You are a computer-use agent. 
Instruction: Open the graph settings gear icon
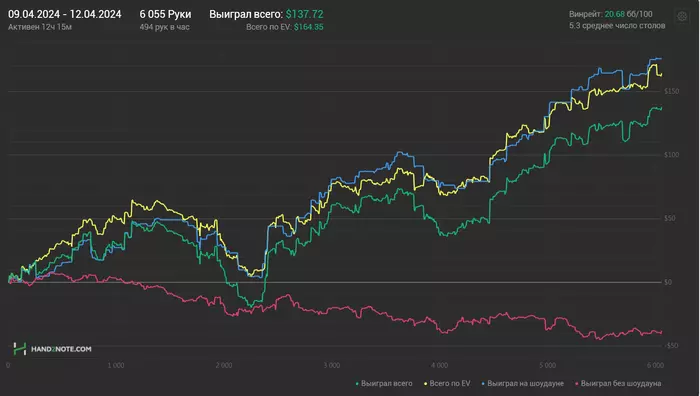click(682, 17)
